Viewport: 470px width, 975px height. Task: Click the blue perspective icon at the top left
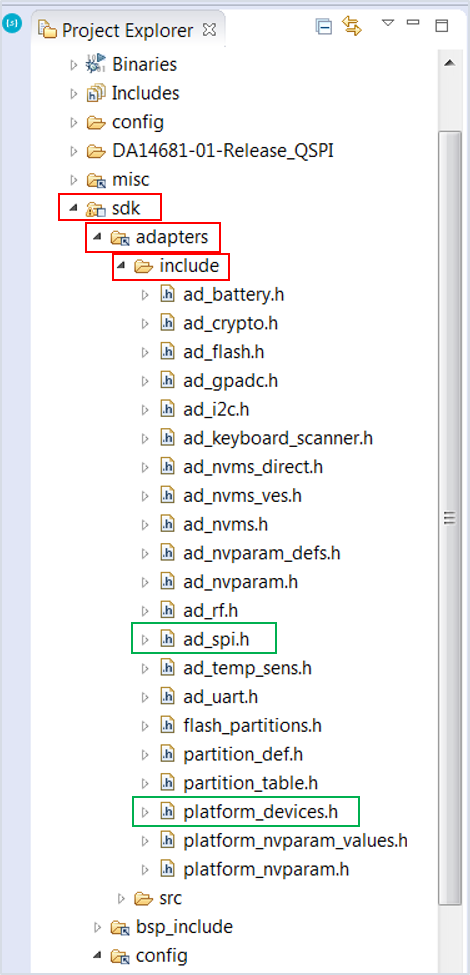[12, 24]
